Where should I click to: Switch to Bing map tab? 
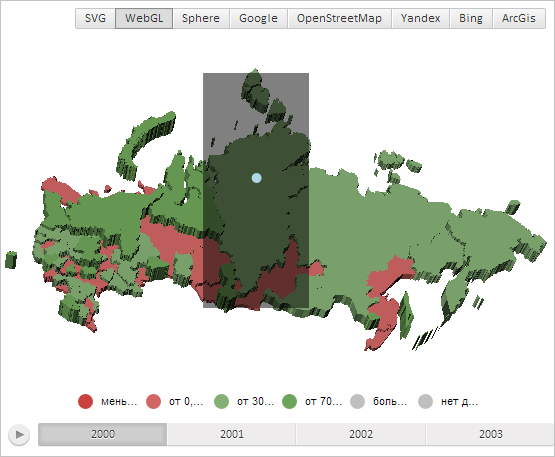click(471, 18)
